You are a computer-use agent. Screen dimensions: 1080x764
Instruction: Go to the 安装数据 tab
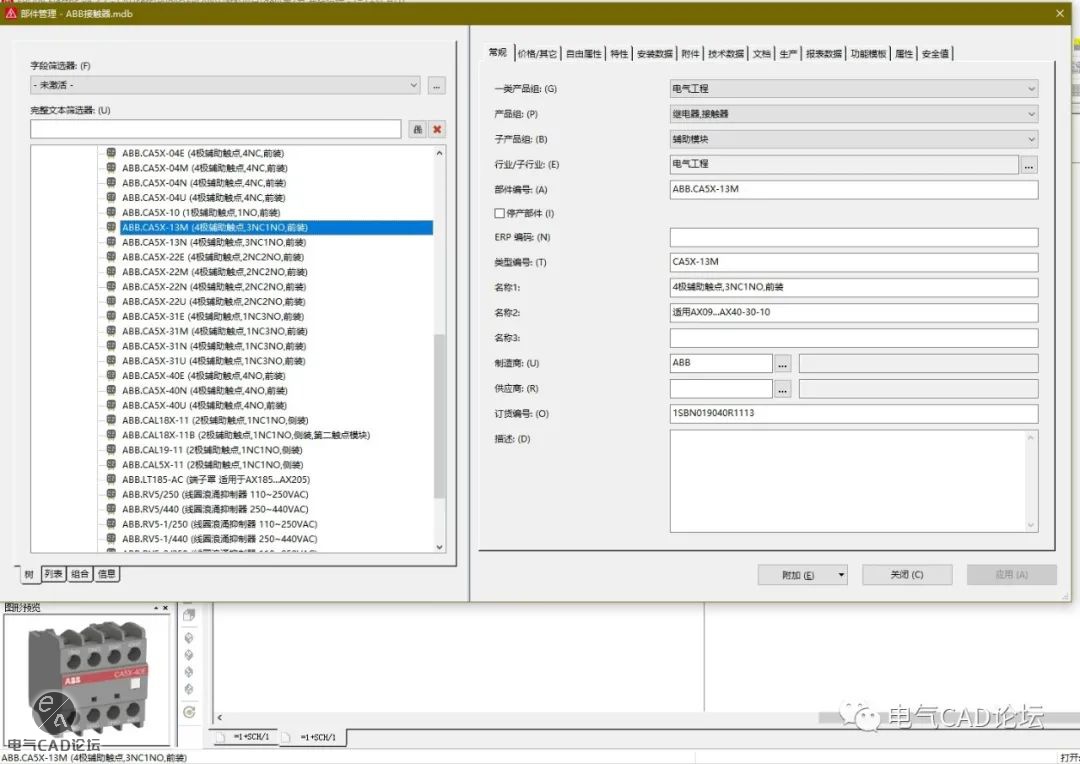tap(654, 54)
